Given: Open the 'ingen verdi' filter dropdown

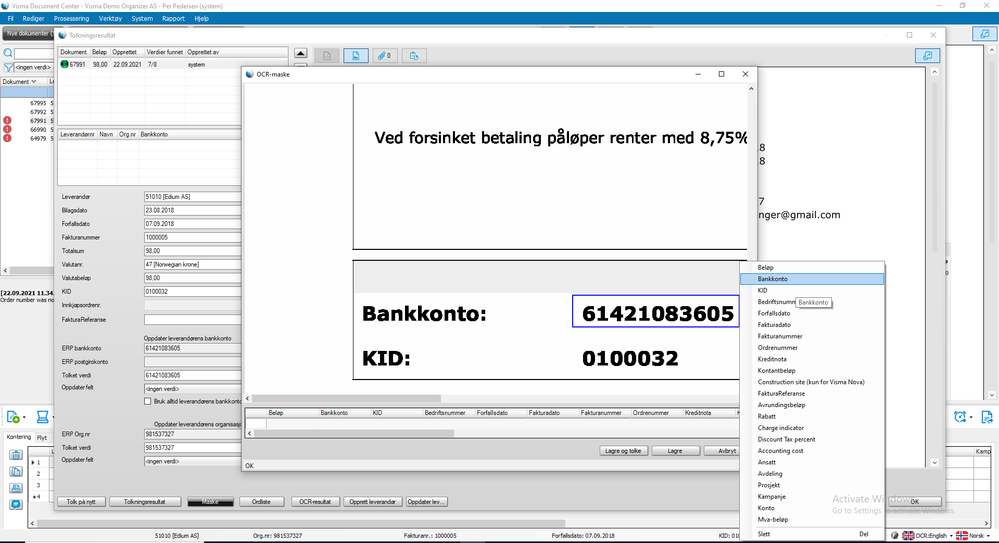Looking at the screenshot, I should (x=32, y=67).
